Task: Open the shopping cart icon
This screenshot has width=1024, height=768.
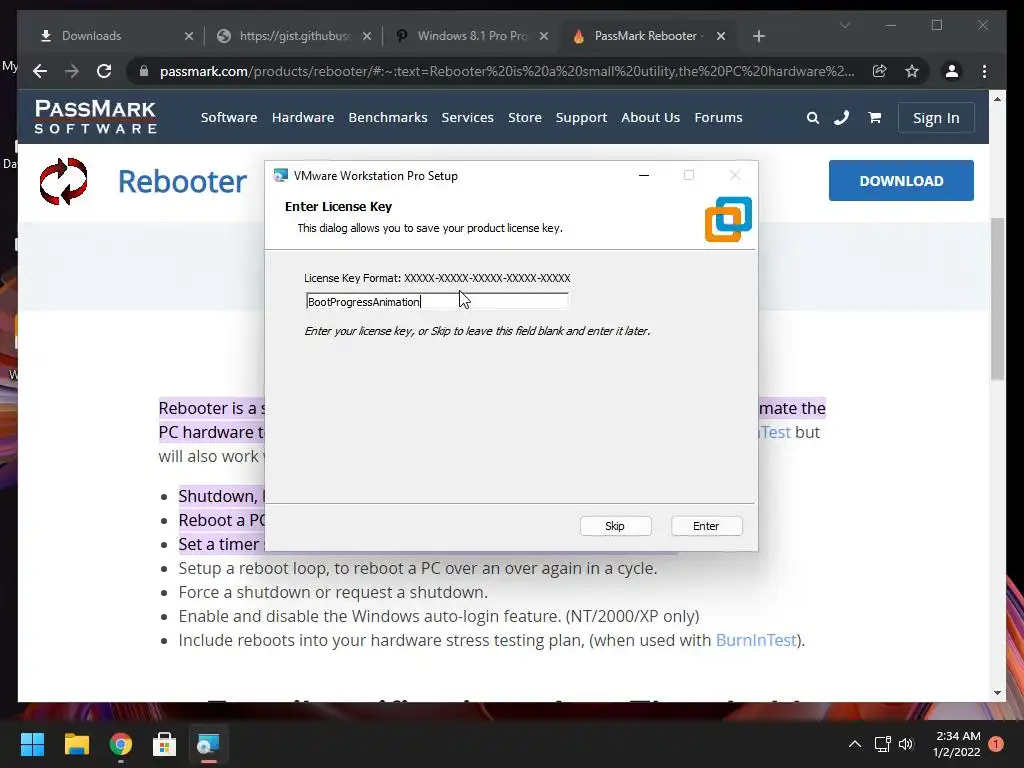Action: pos(874,118)
